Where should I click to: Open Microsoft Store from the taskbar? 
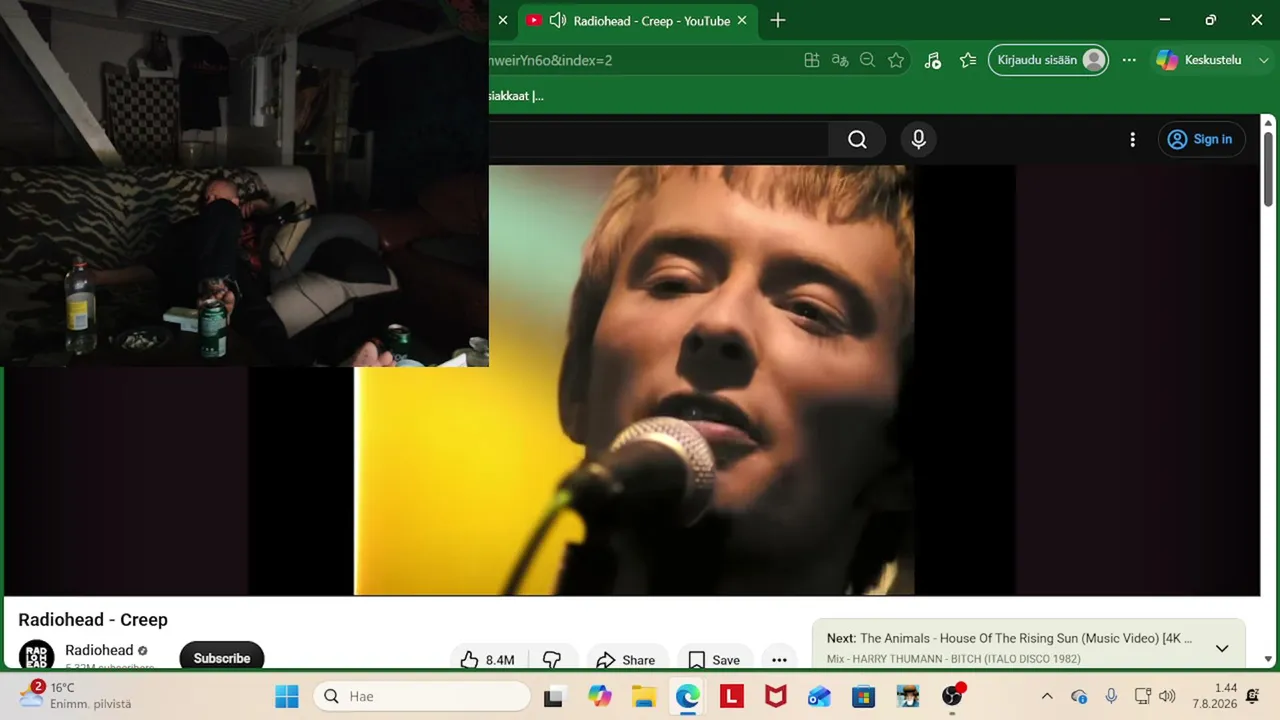pos(864,696)
